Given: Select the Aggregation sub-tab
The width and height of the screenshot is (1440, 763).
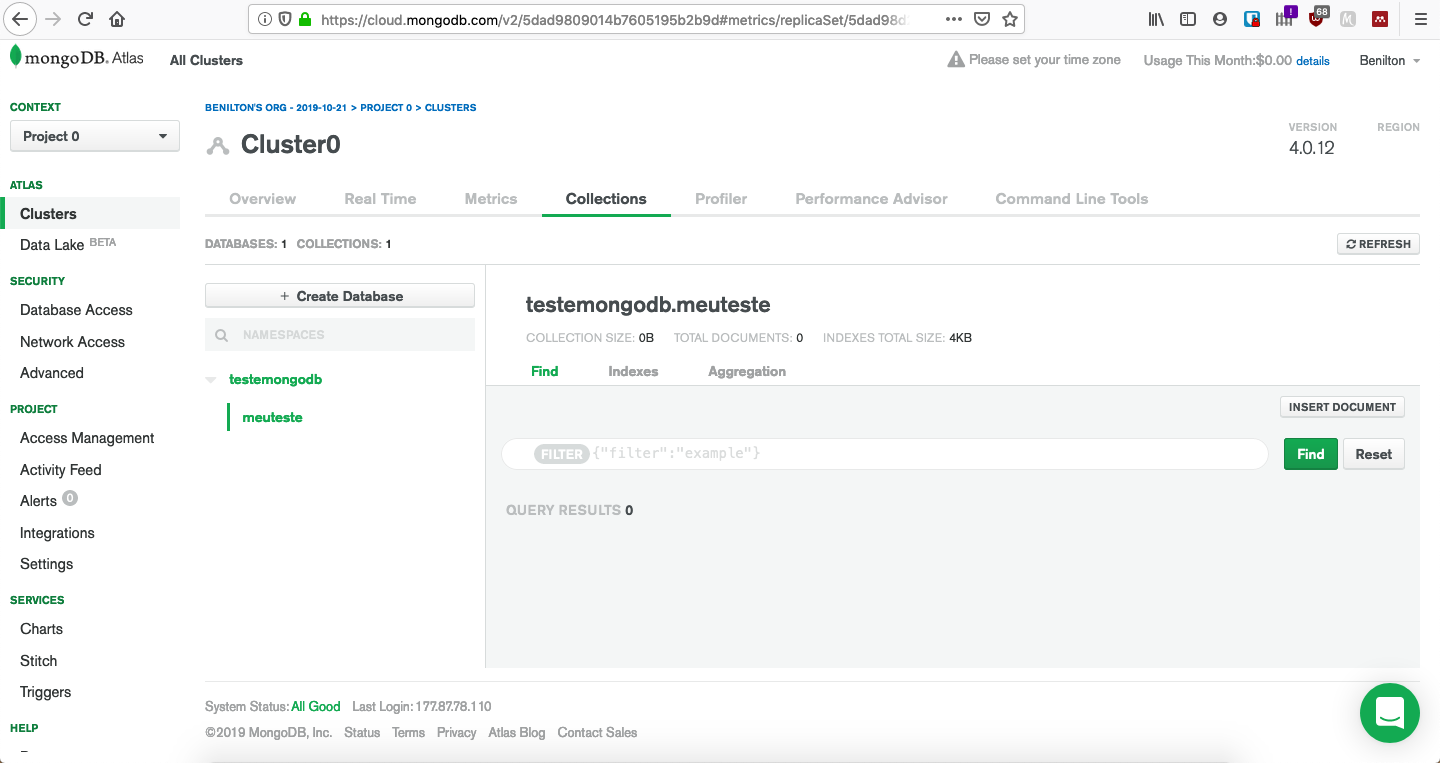Looking at the screenshot, I should click(x=747, y=371).
